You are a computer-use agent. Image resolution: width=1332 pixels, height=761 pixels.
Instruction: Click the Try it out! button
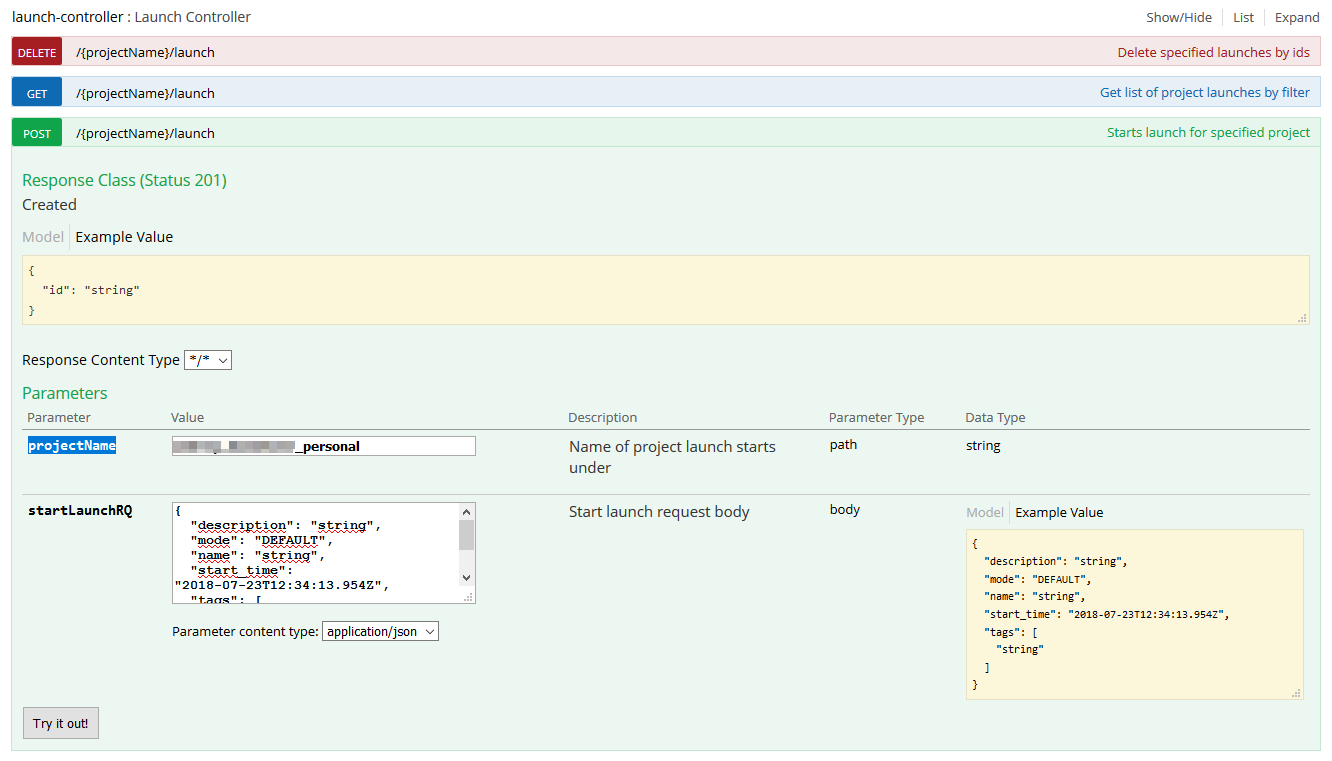pyautogui.click(x=60, y=723)
